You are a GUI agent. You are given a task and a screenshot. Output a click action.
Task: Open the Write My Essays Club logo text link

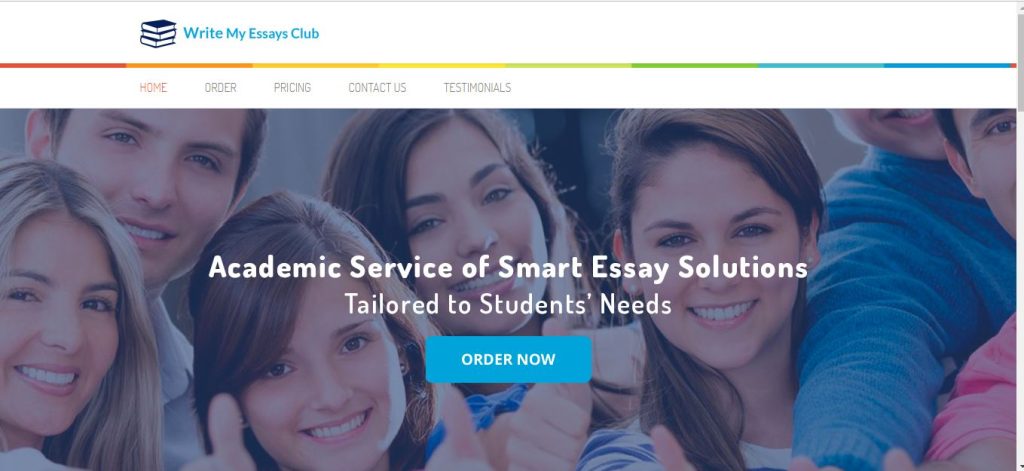[x=251, y=33]
